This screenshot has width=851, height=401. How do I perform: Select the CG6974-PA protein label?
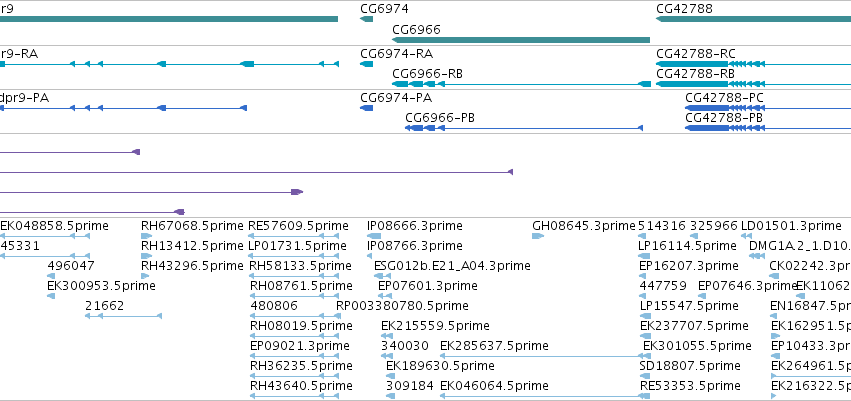pyautogui.click(x=396, y=98)
